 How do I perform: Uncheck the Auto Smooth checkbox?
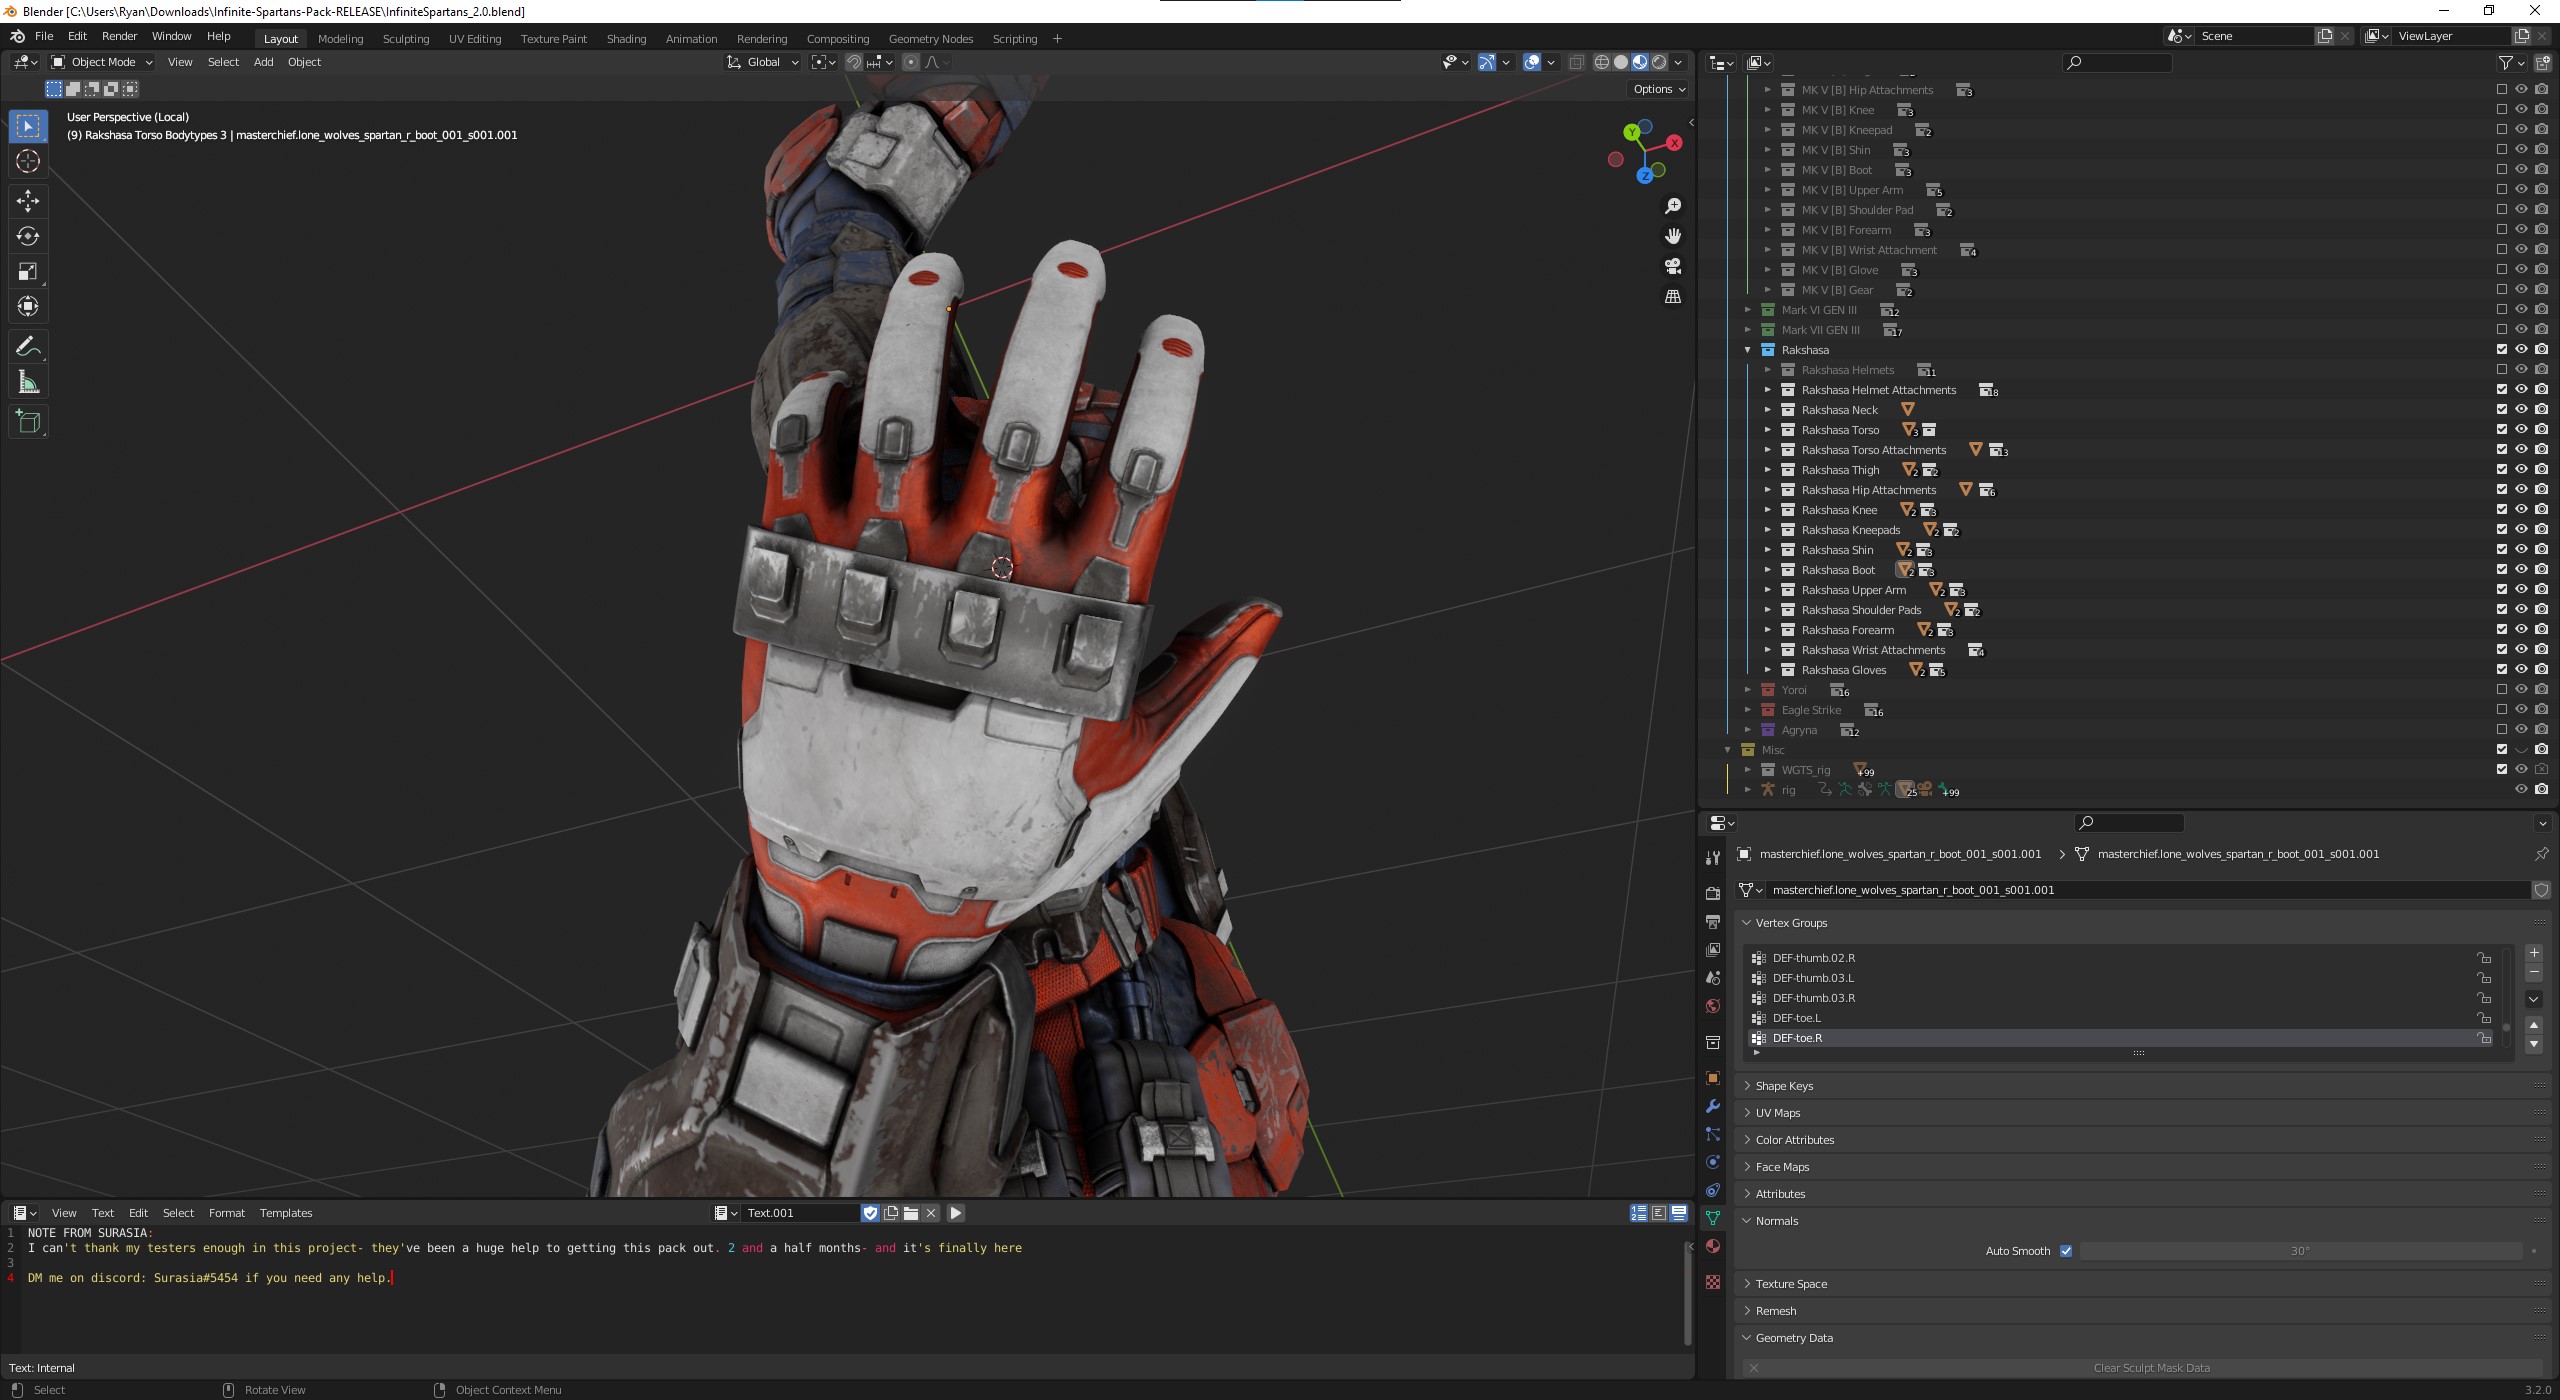[2066, 1251]
